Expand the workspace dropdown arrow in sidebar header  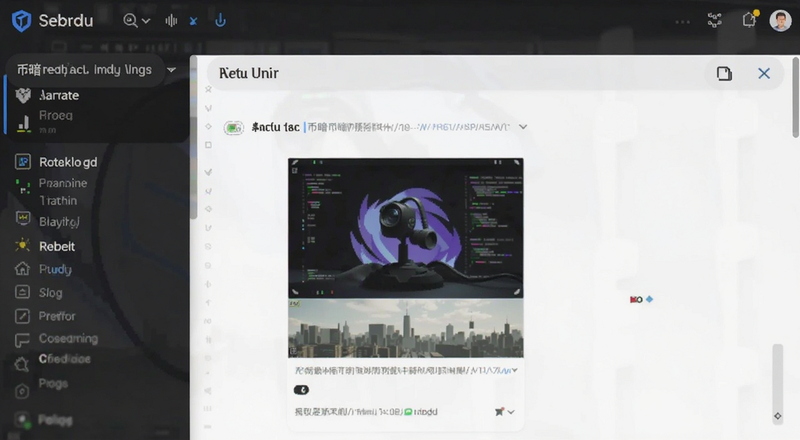click(x=171, y=69)
